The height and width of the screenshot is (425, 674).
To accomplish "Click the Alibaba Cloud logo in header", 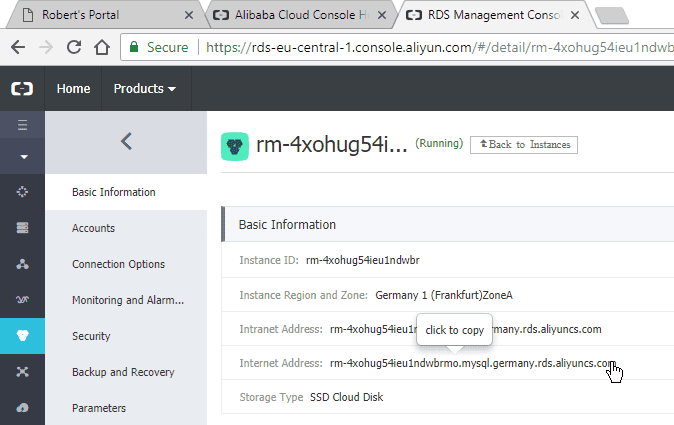I will coord(22,89).
